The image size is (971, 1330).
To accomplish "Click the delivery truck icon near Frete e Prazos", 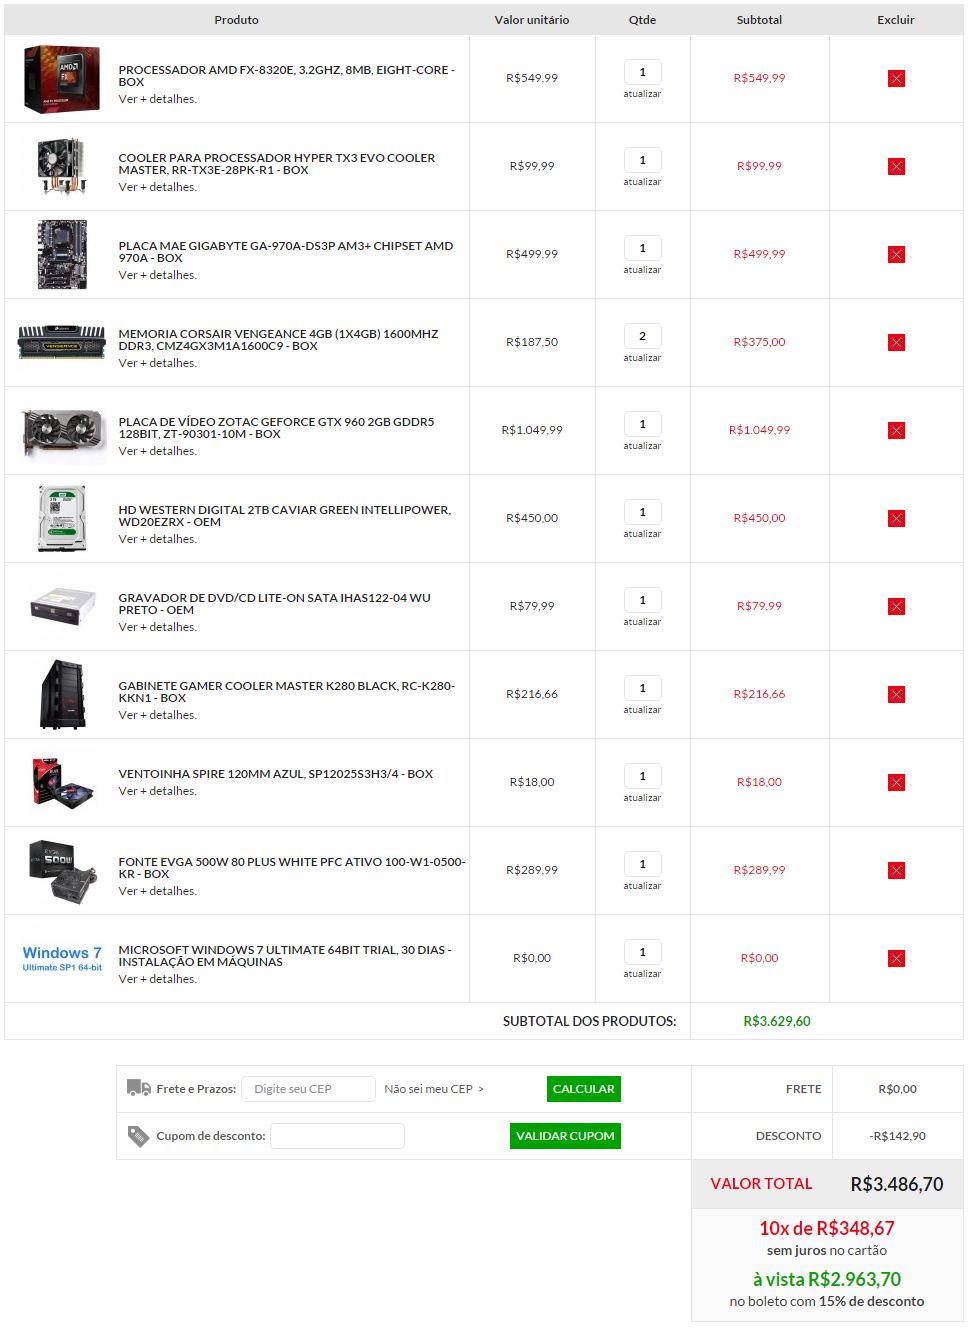I will [139, 1088].
